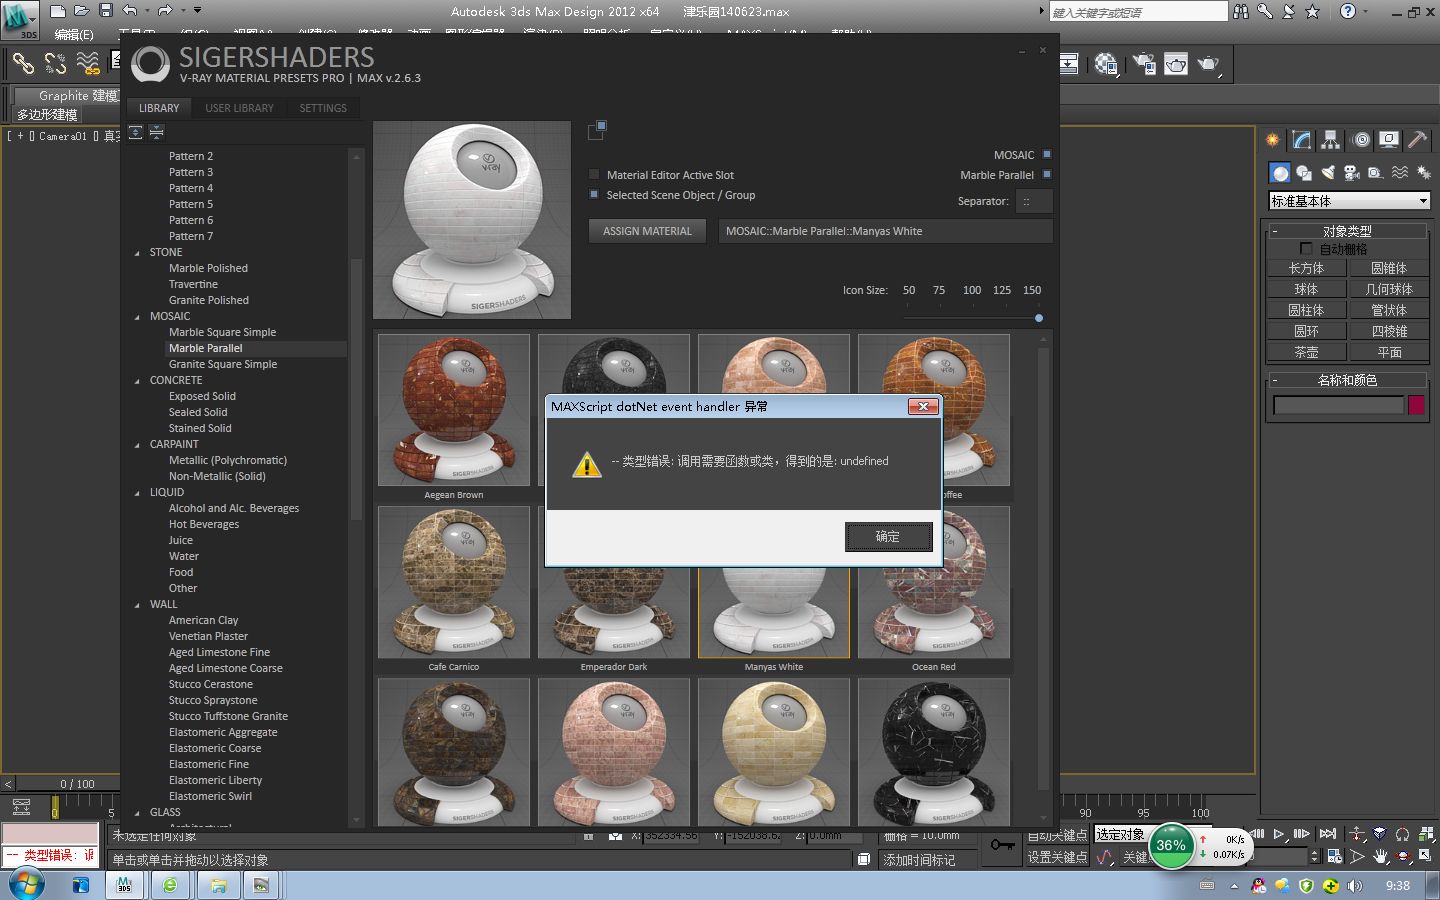Toggle the Marble Parallel name checkbox

pos(1047,174)
